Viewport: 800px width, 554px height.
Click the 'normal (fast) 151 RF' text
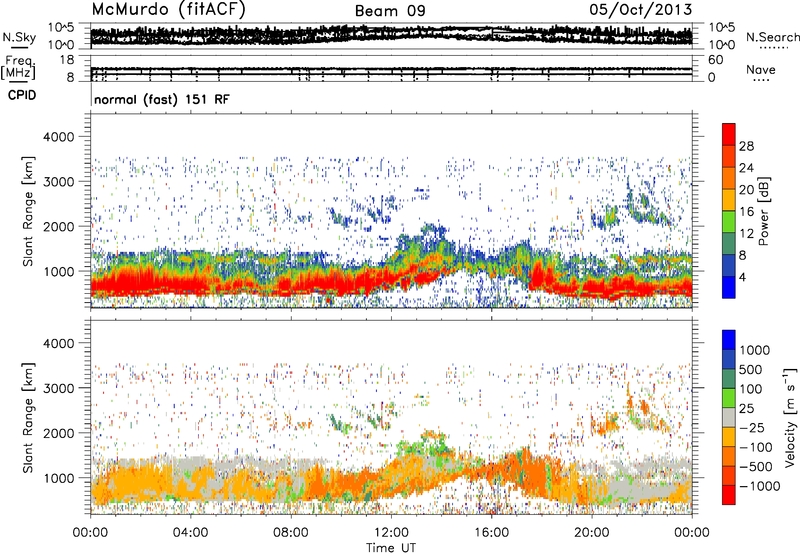pyautogui.click(x=162, y=99)
